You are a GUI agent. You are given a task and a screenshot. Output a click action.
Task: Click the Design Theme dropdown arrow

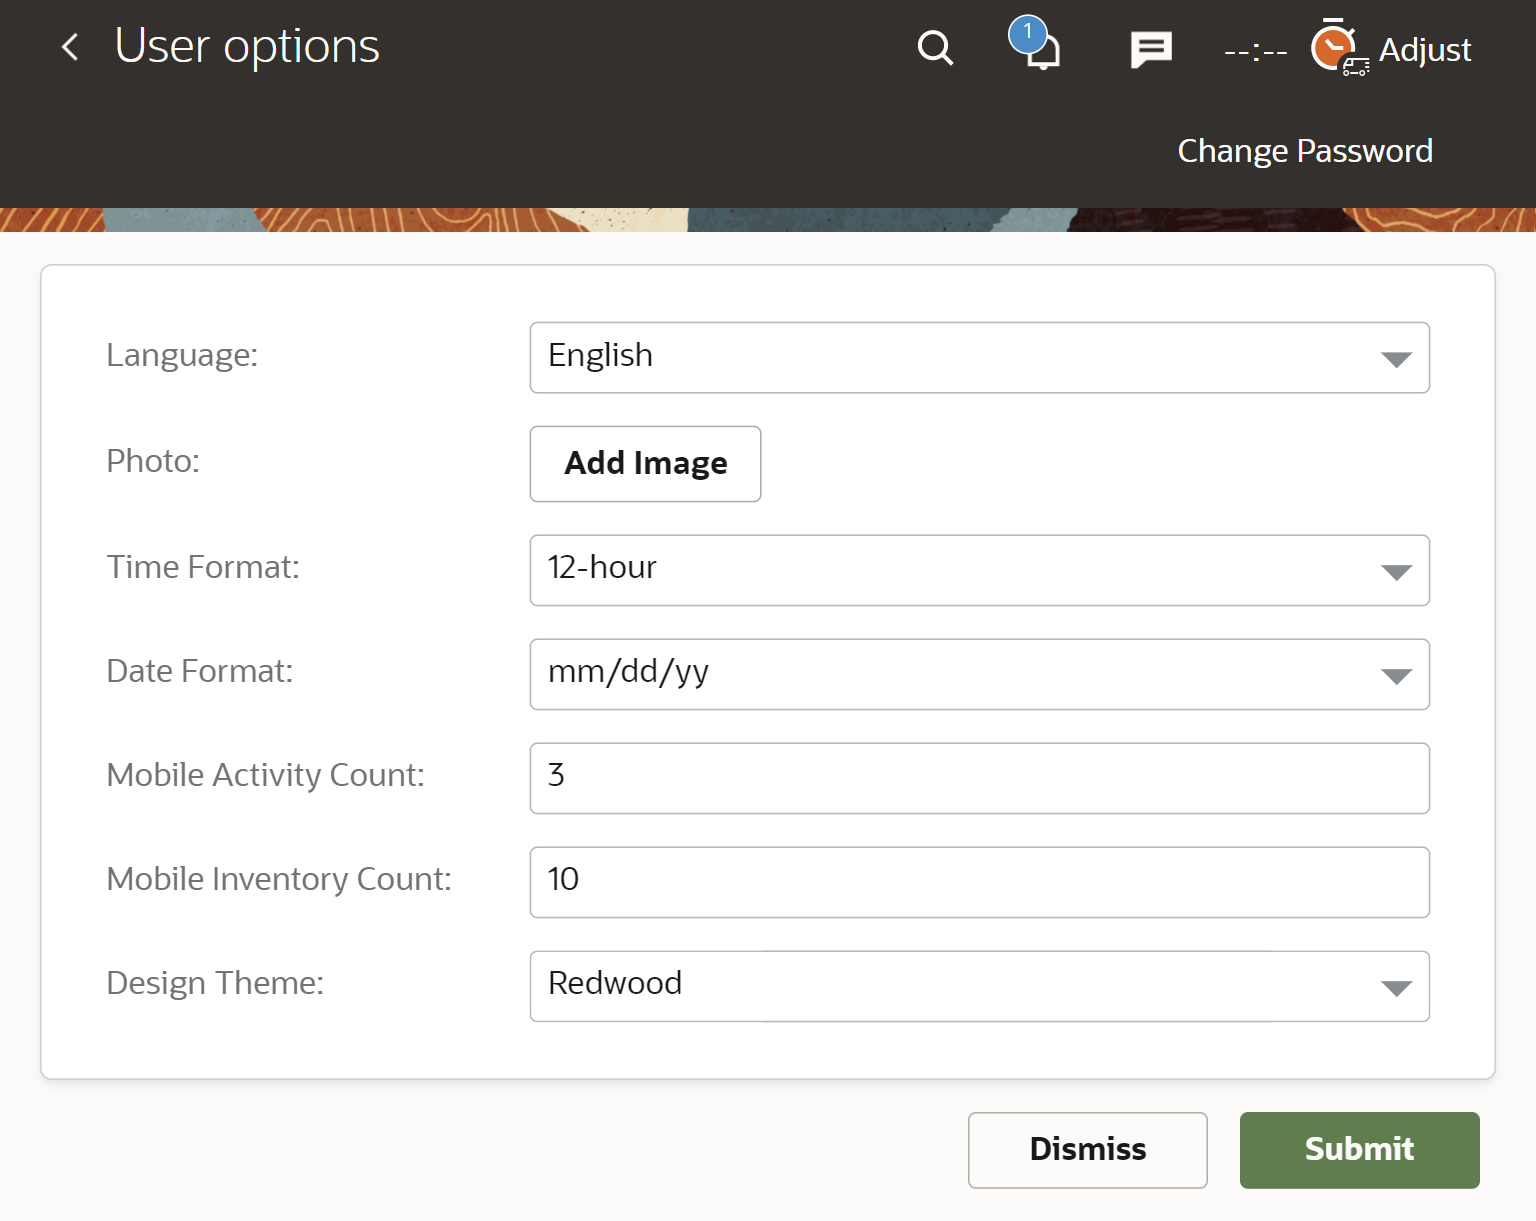pos(1396,988)
